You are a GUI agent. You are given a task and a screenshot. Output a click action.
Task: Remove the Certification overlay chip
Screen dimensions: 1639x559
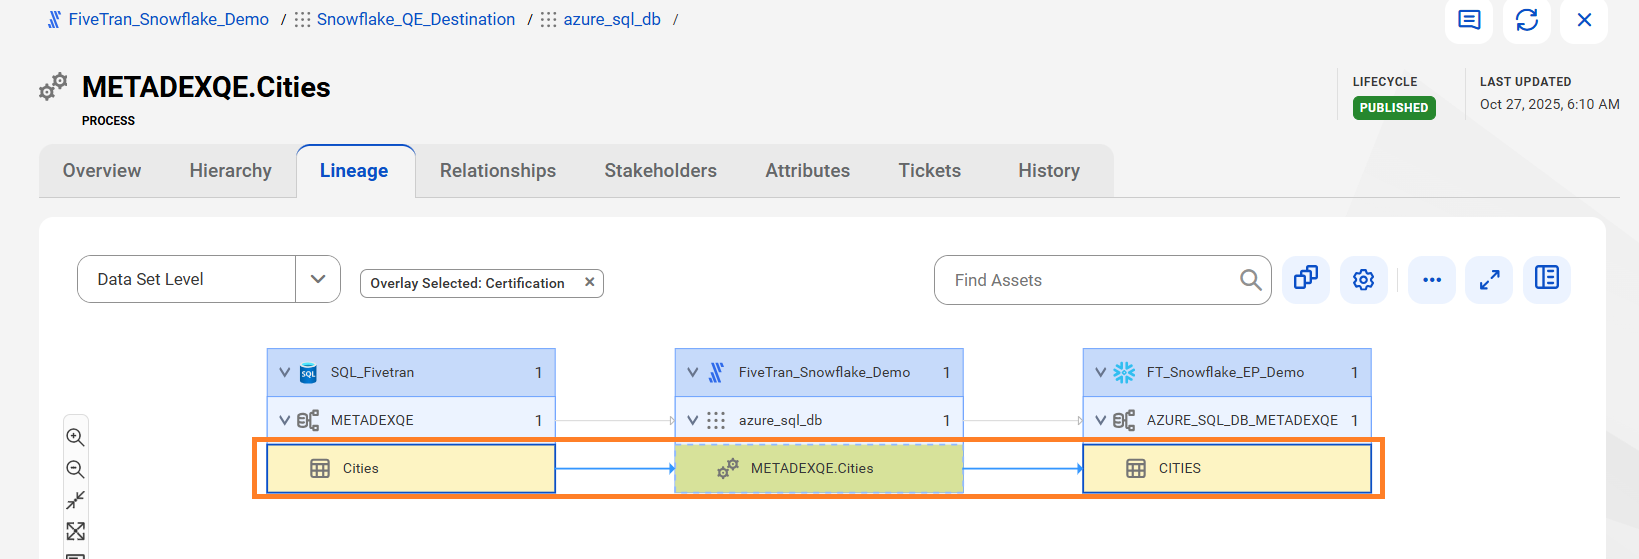(x=590, y=283)
